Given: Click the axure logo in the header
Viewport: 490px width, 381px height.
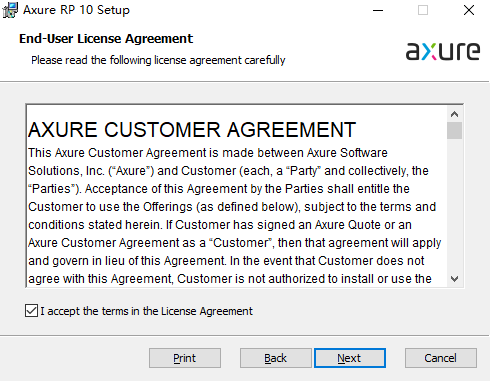Looking at the screenshot, I should coord(443,51).
